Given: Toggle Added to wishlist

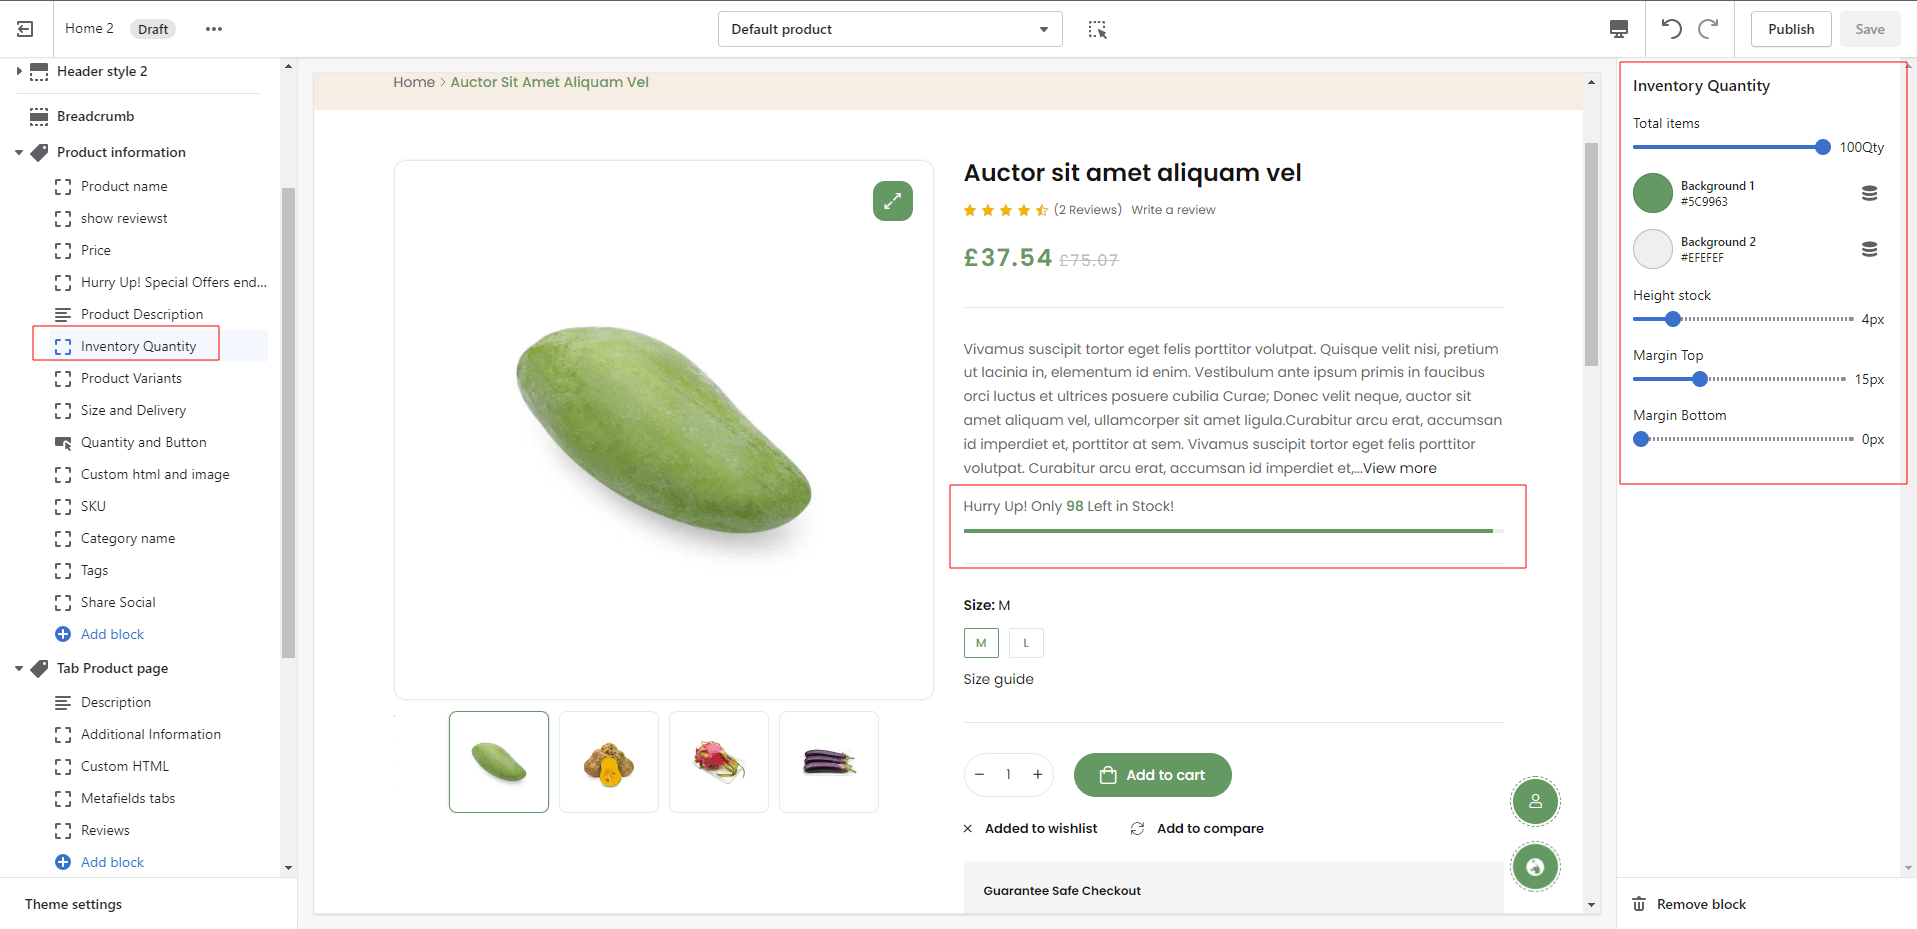Looking at the screenshot, I should click(1031, 828).
